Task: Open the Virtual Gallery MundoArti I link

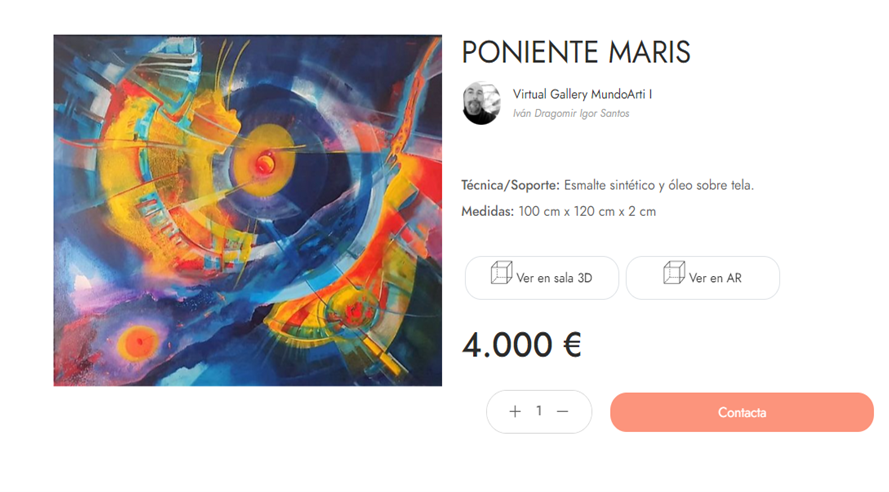Action: pyautogui.click(x=582, y=94)
